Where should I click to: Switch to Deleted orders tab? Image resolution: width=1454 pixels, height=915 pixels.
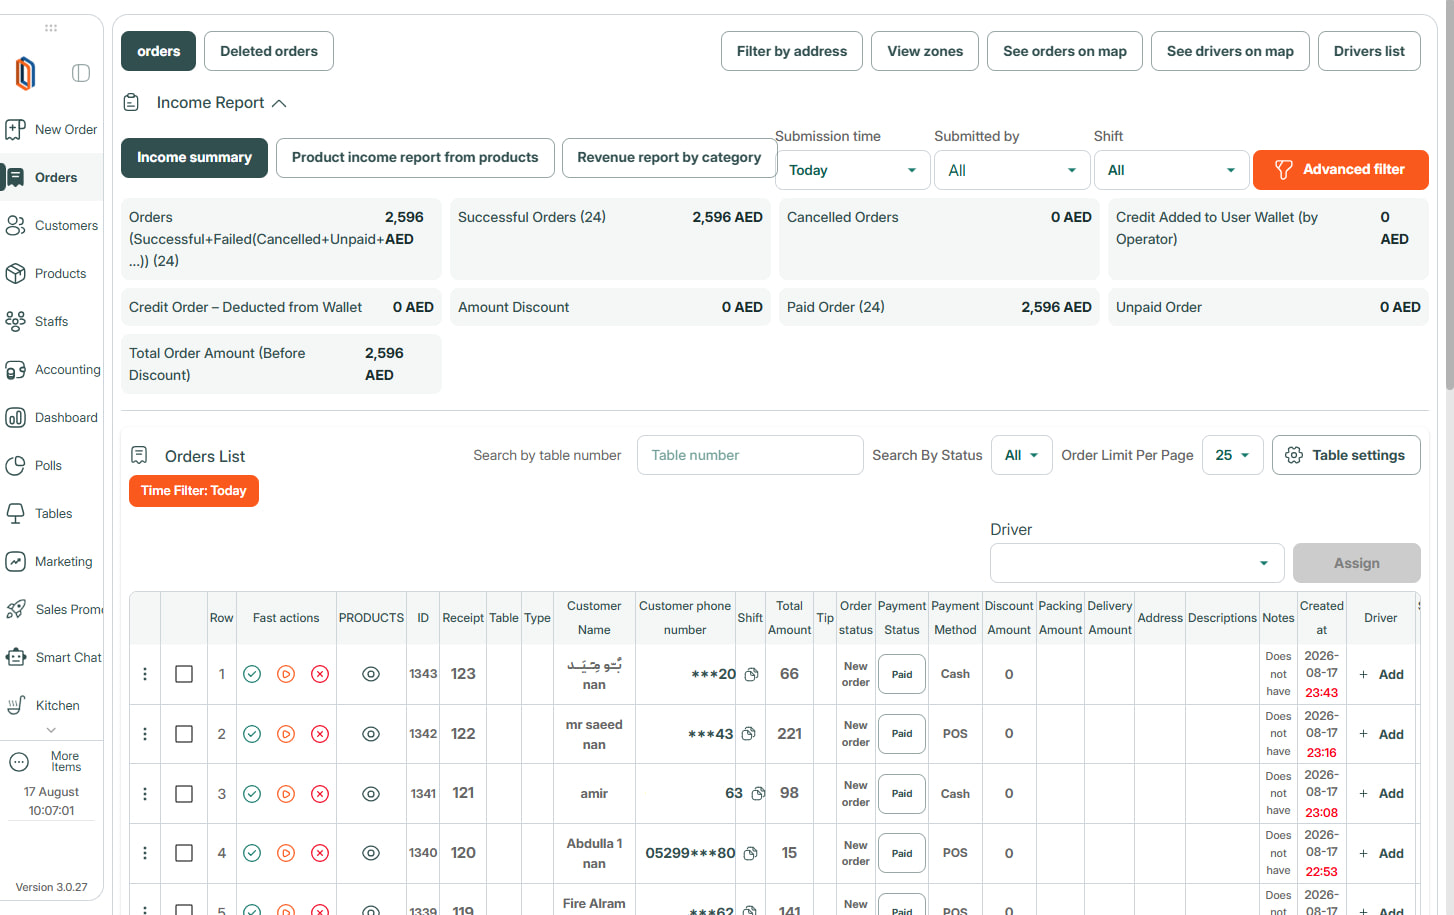(269, 51)
